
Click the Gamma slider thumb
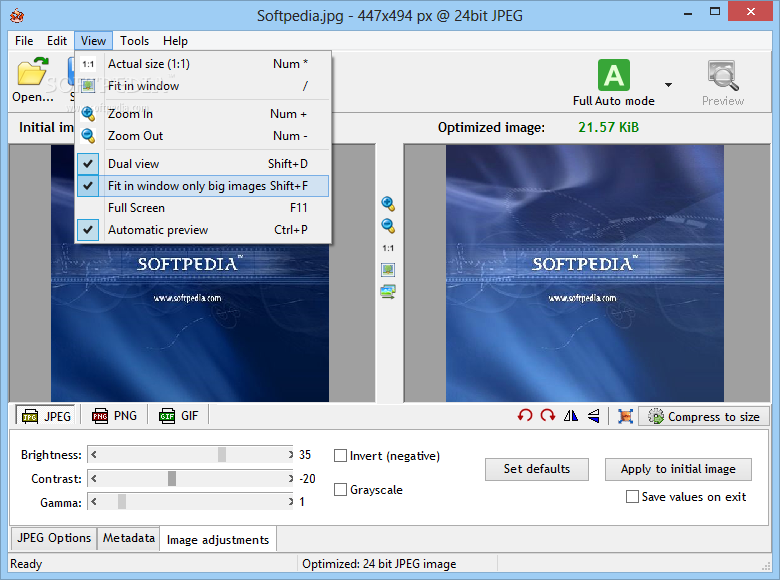click(x=122, y=501)
